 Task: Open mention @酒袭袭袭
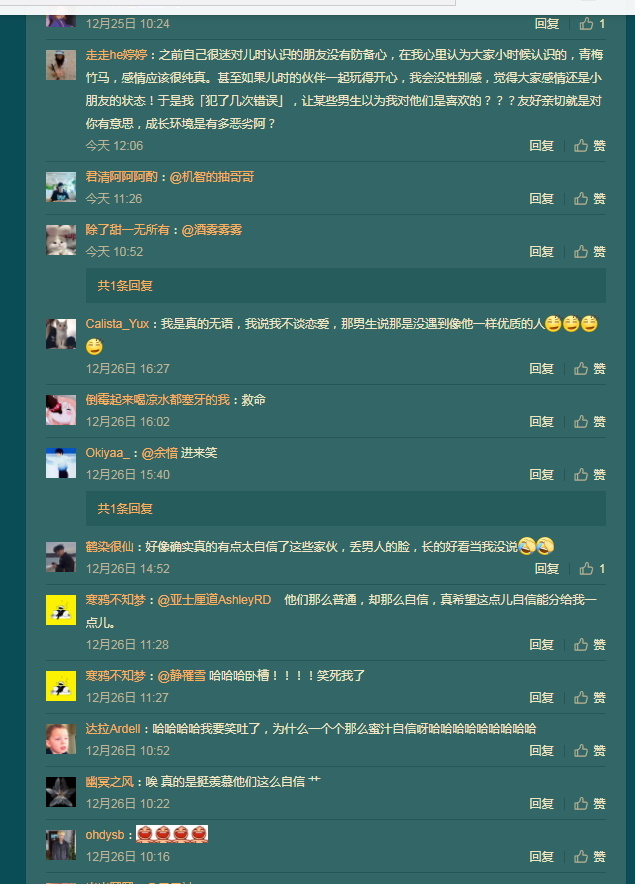click(212, 230)
